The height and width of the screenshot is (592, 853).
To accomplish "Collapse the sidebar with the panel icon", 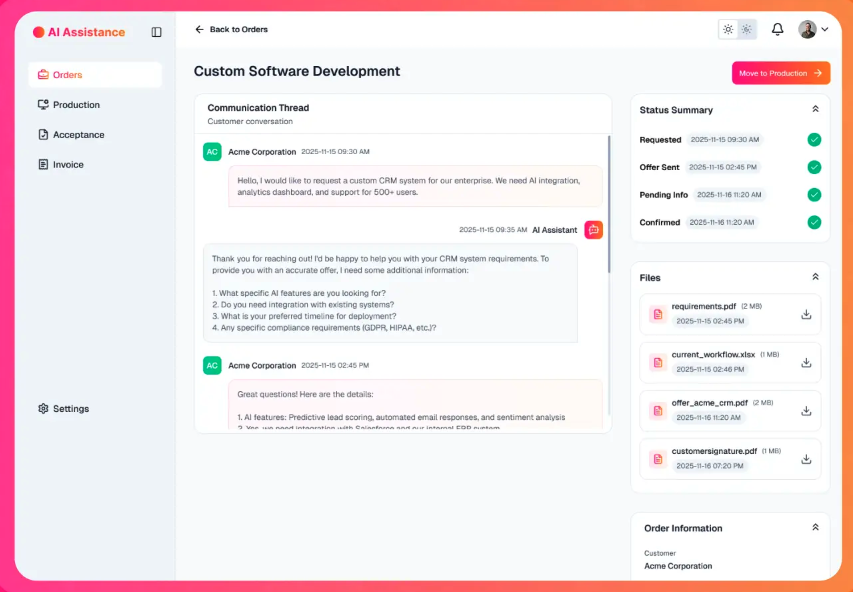I will (x=156, y=32).
